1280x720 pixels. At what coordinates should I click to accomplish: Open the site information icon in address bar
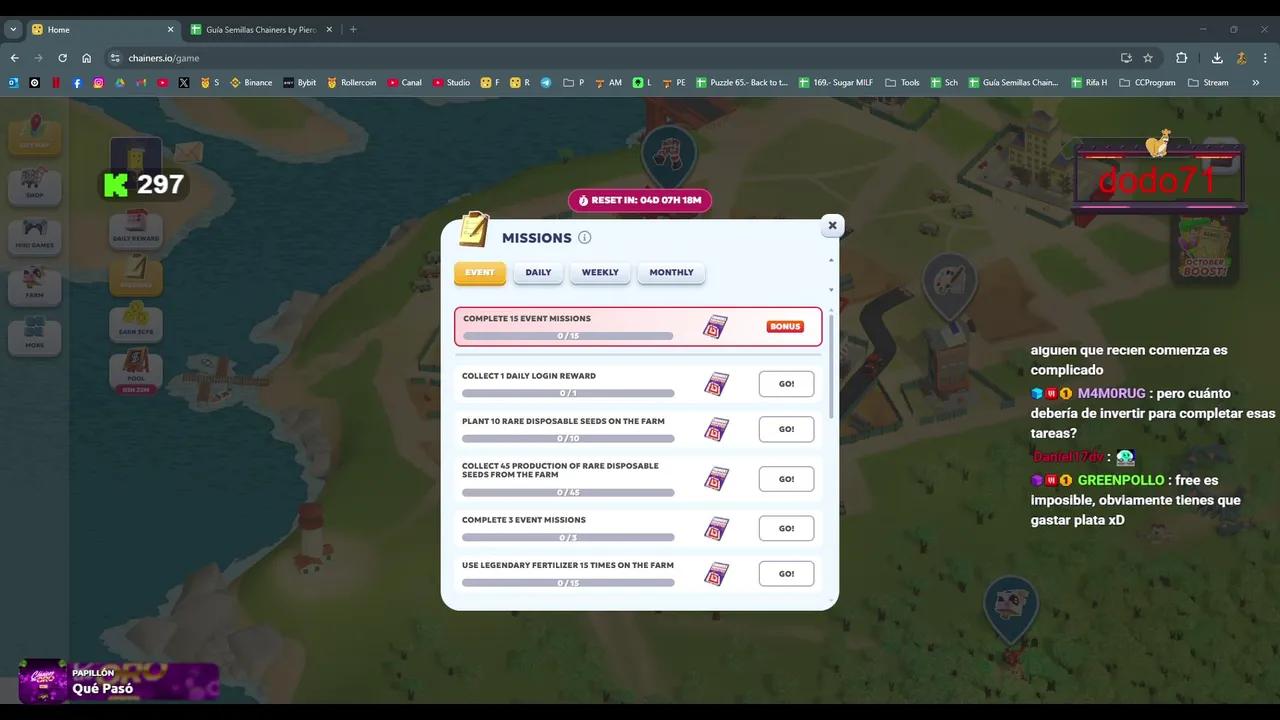pyautogui.click(x=115, y=58)
